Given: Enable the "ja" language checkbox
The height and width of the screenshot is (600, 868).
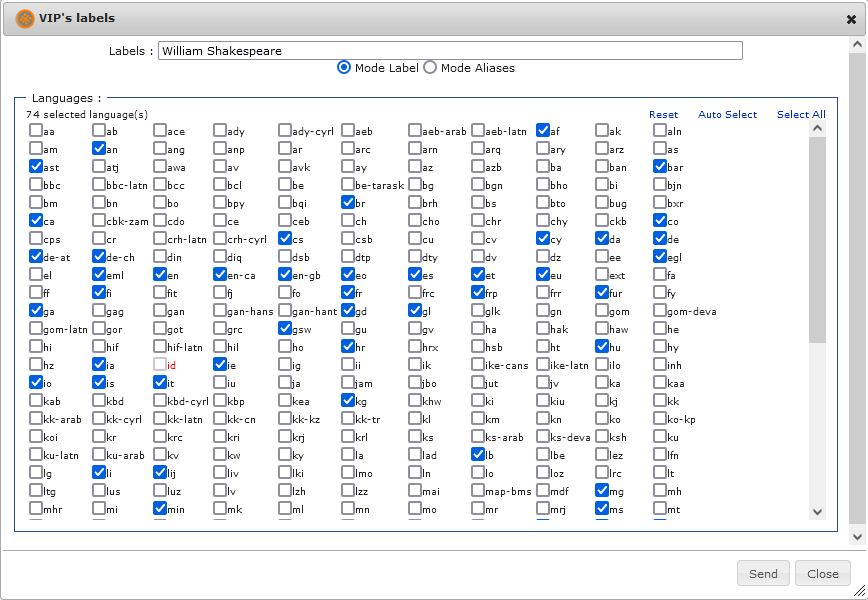Looking at the screenshot, I should (285, 384).
